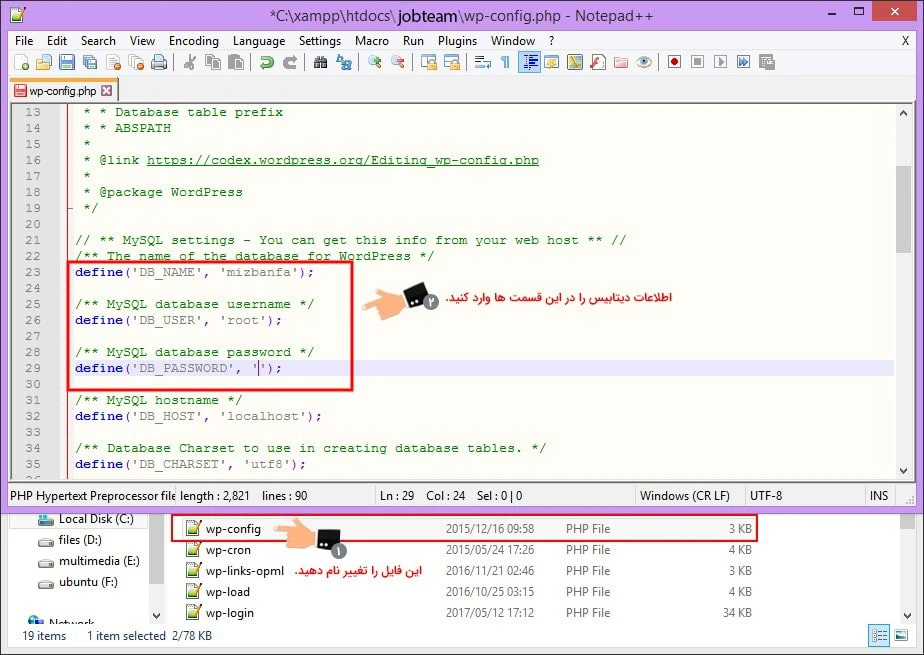Screen dimensions: 924x655
Task: Open Find with the binoculars icon
Action: coord(320,62)
